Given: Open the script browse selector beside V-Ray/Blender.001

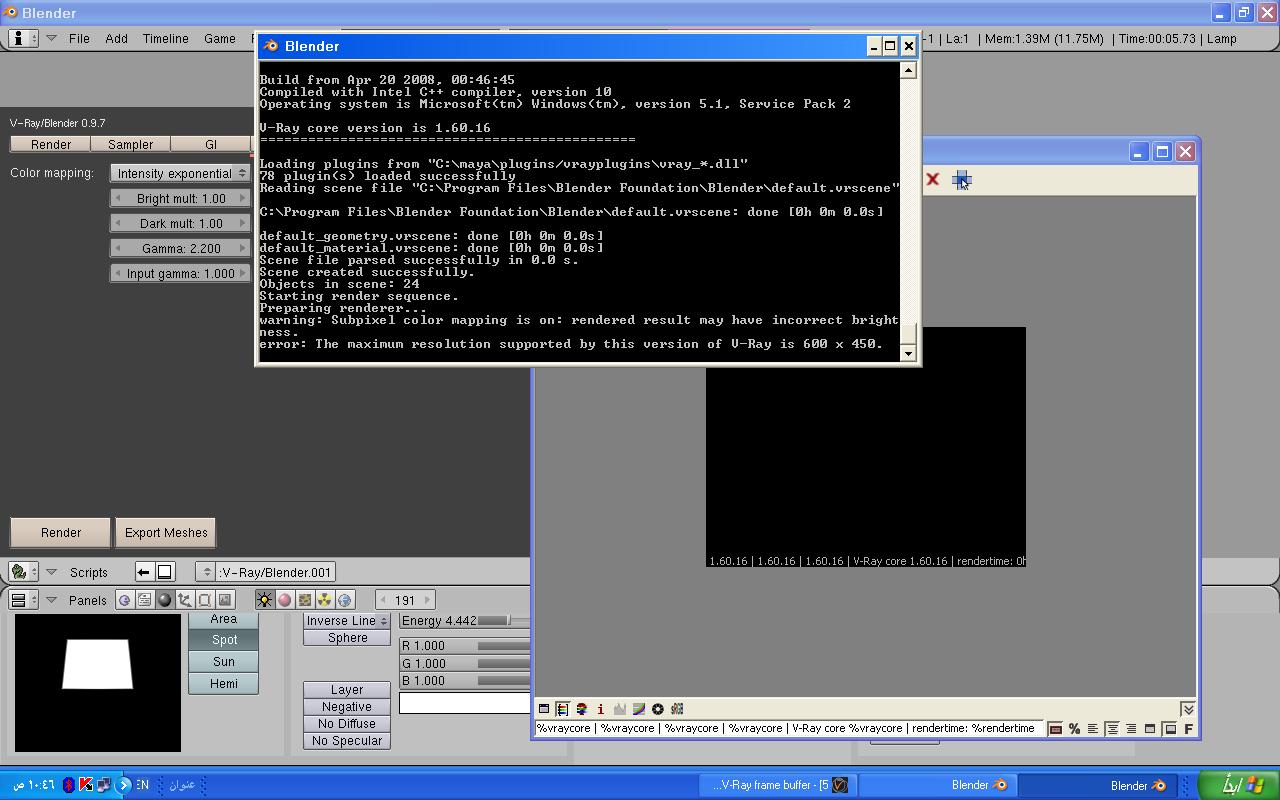Looking at the screenshot, I should pyautogui.click(x=207, y=572).
